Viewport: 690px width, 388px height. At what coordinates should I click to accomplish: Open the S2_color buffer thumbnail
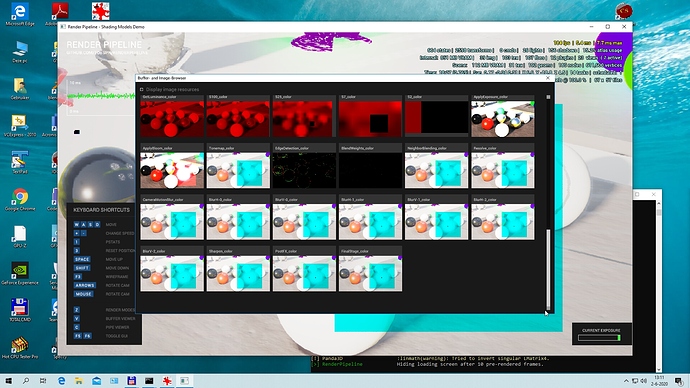(x=437, y=119)
